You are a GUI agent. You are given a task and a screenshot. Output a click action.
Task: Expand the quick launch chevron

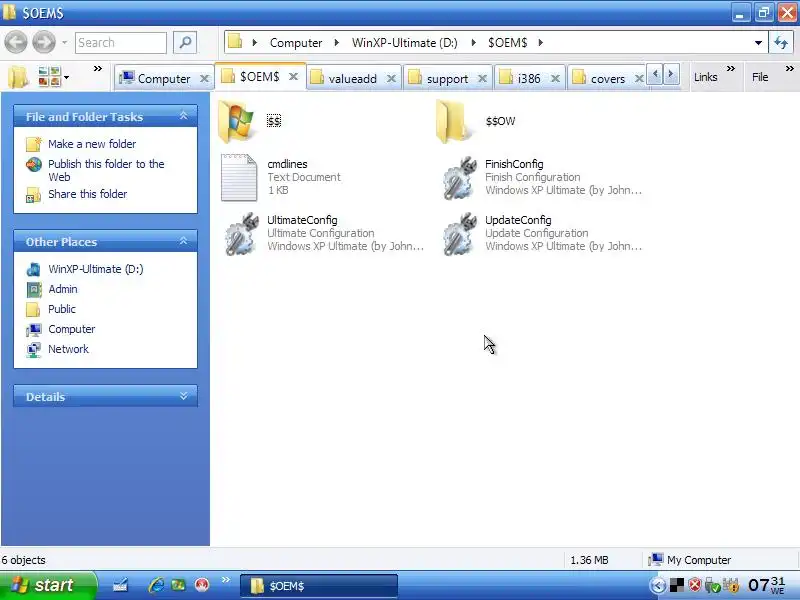[226, 580]
